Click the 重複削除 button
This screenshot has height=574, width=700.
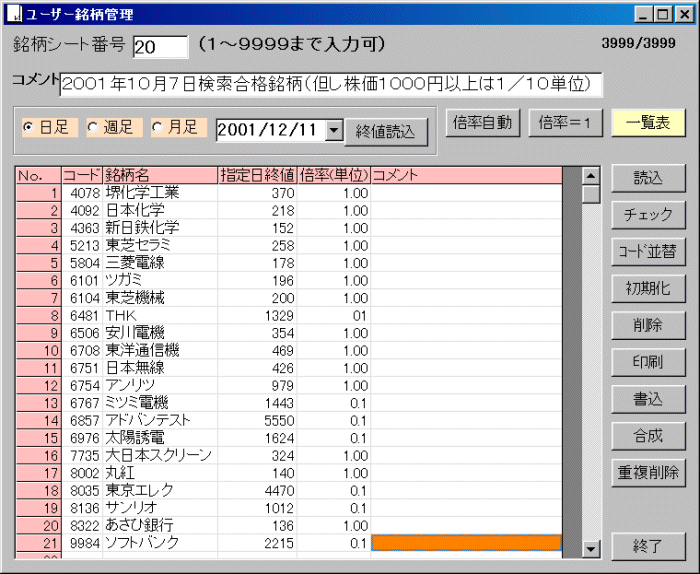(x=648, y=473)
